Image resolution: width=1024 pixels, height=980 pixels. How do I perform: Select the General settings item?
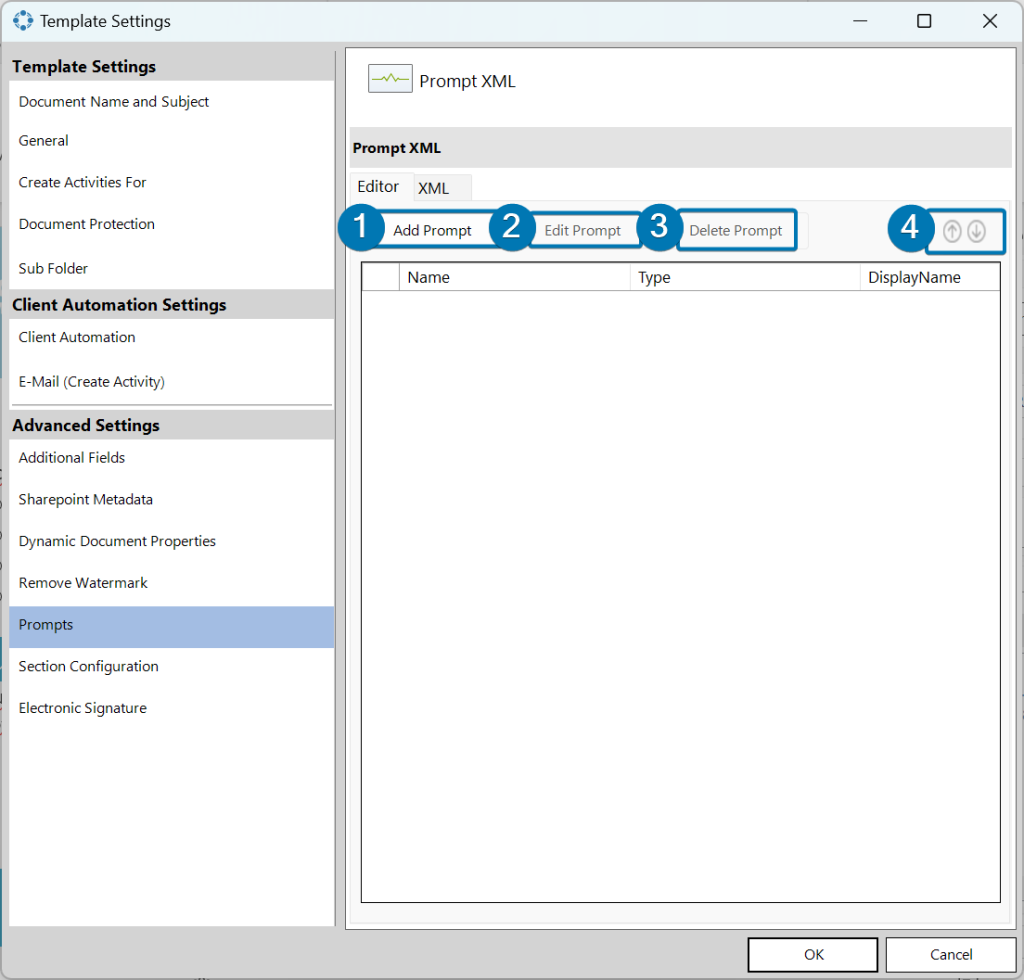[172, 141]
